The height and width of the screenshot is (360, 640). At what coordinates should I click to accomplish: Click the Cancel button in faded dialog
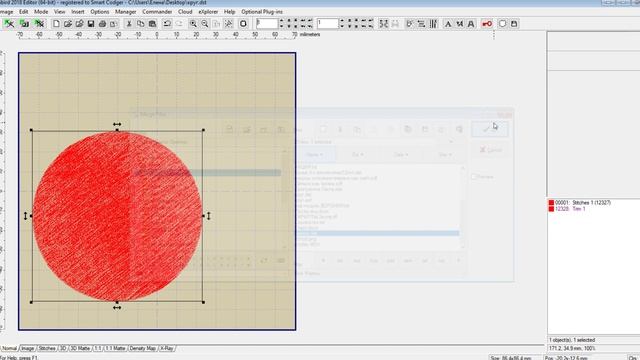(490, 150)
